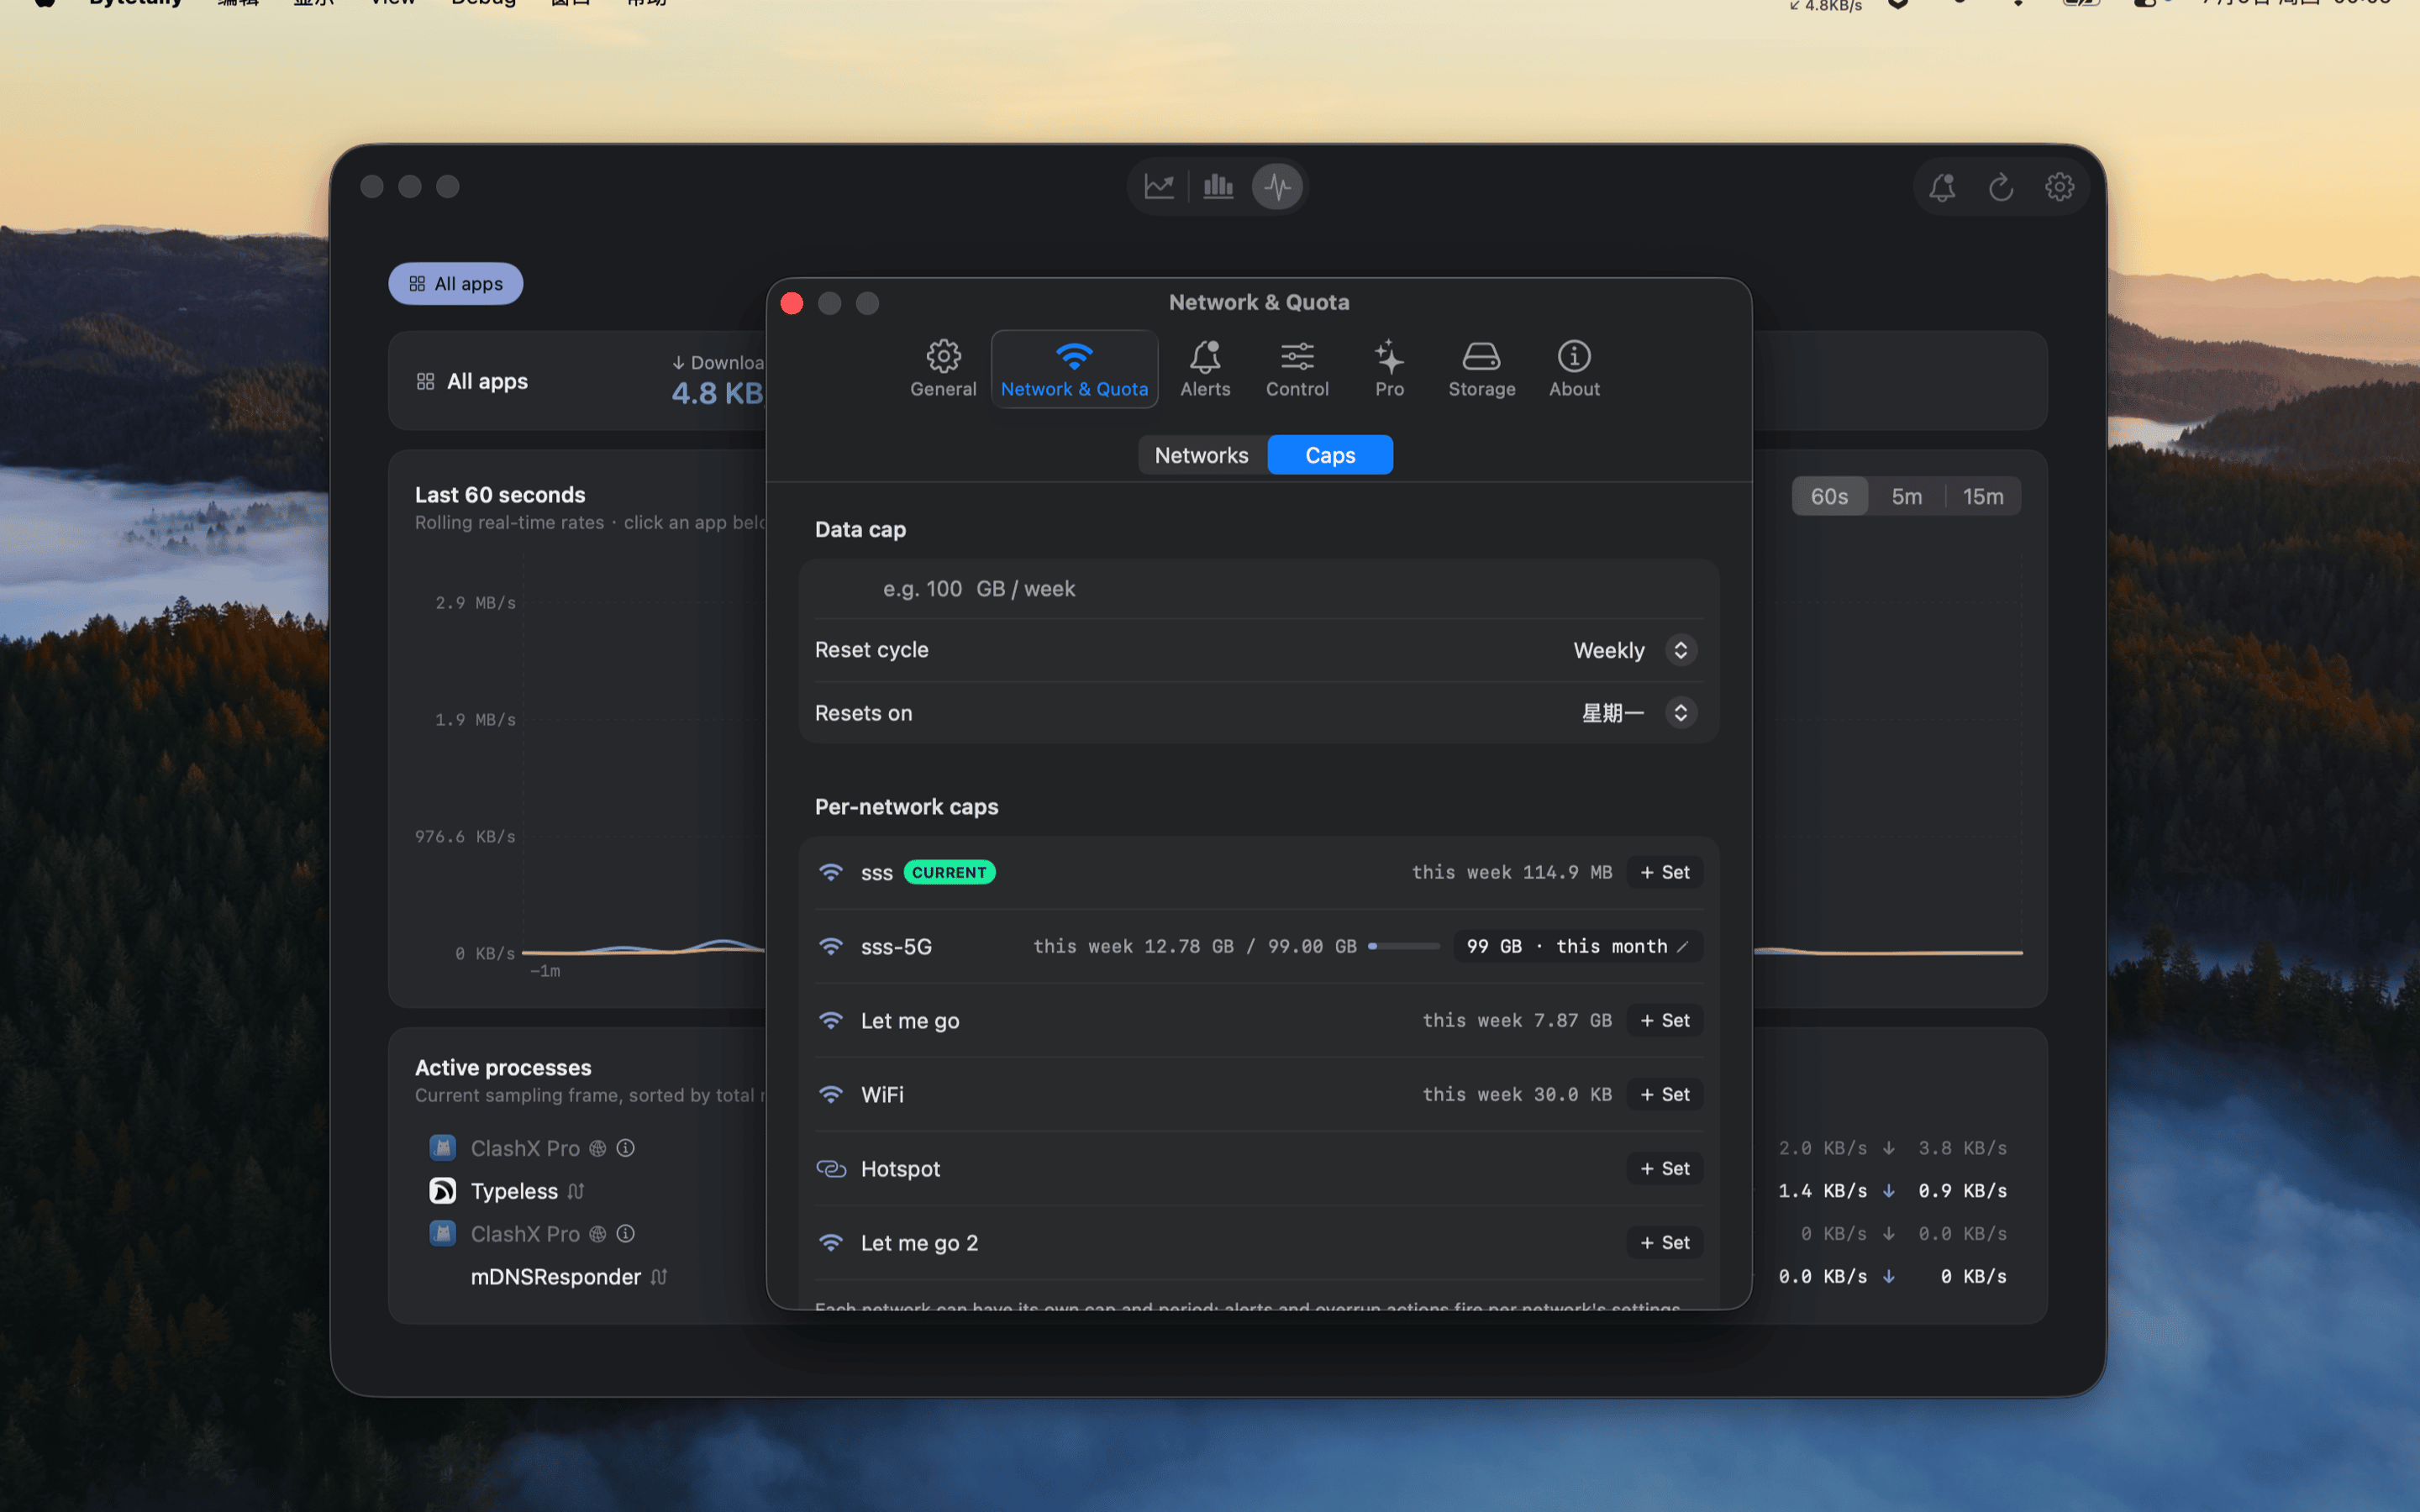Click the Wi-Fi icon of WiFi network
The height and width of the screenshot is (1512, 2420).
pos(830,1094)
